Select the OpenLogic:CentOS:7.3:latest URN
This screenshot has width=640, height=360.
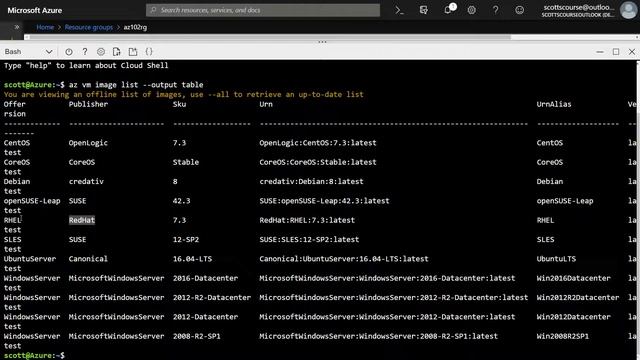[318, 143]
